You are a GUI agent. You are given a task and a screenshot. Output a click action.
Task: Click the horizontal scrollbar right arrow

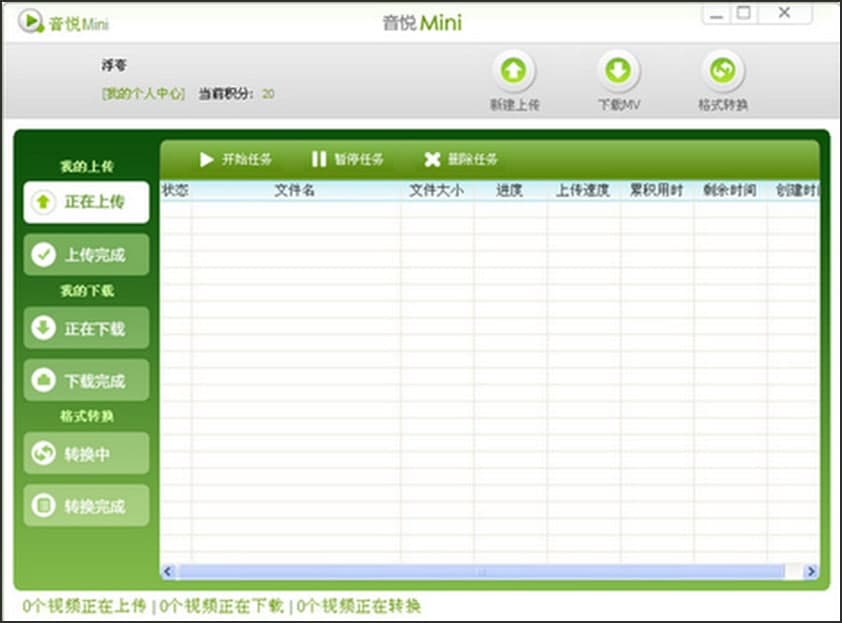click(x=811, y=571)
